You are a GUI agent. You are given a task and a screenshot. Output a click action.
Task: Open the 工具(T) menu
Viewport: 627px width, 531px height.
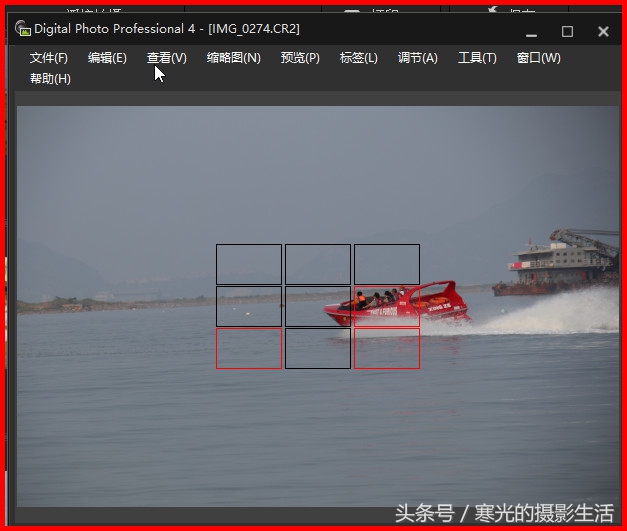[x=477, y=58]
